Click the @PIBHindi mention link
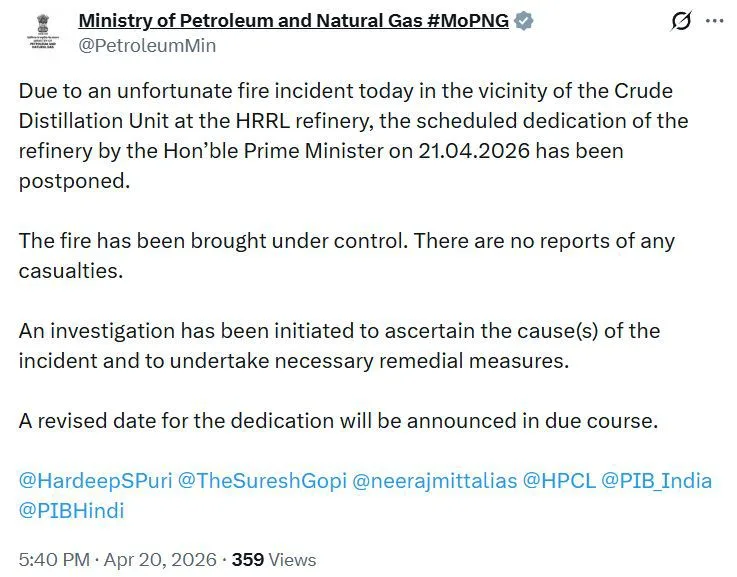The image size is (737, 577). tap(71, 510)
